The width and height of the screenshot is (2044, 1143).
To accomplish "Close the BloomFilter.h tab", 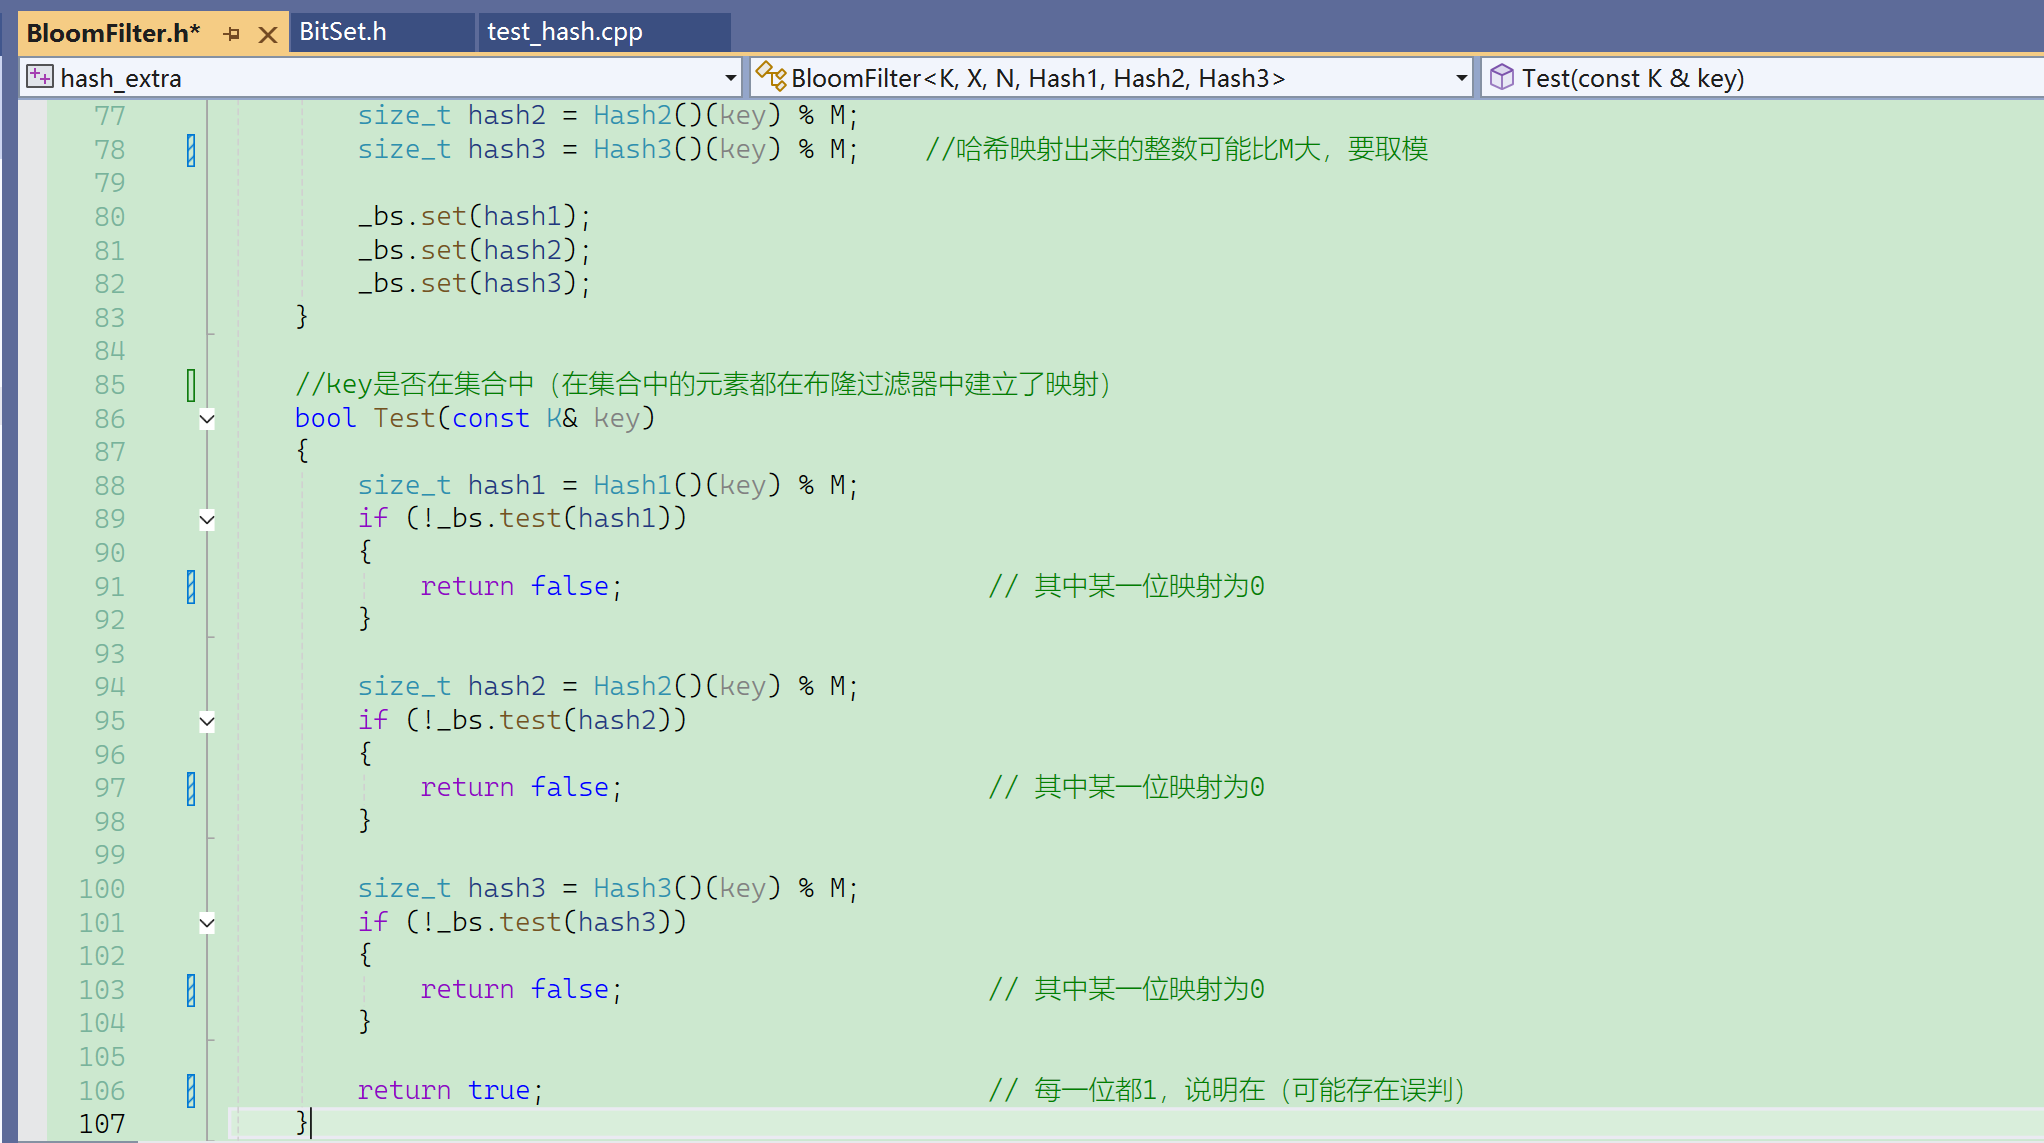I will 267,35.
